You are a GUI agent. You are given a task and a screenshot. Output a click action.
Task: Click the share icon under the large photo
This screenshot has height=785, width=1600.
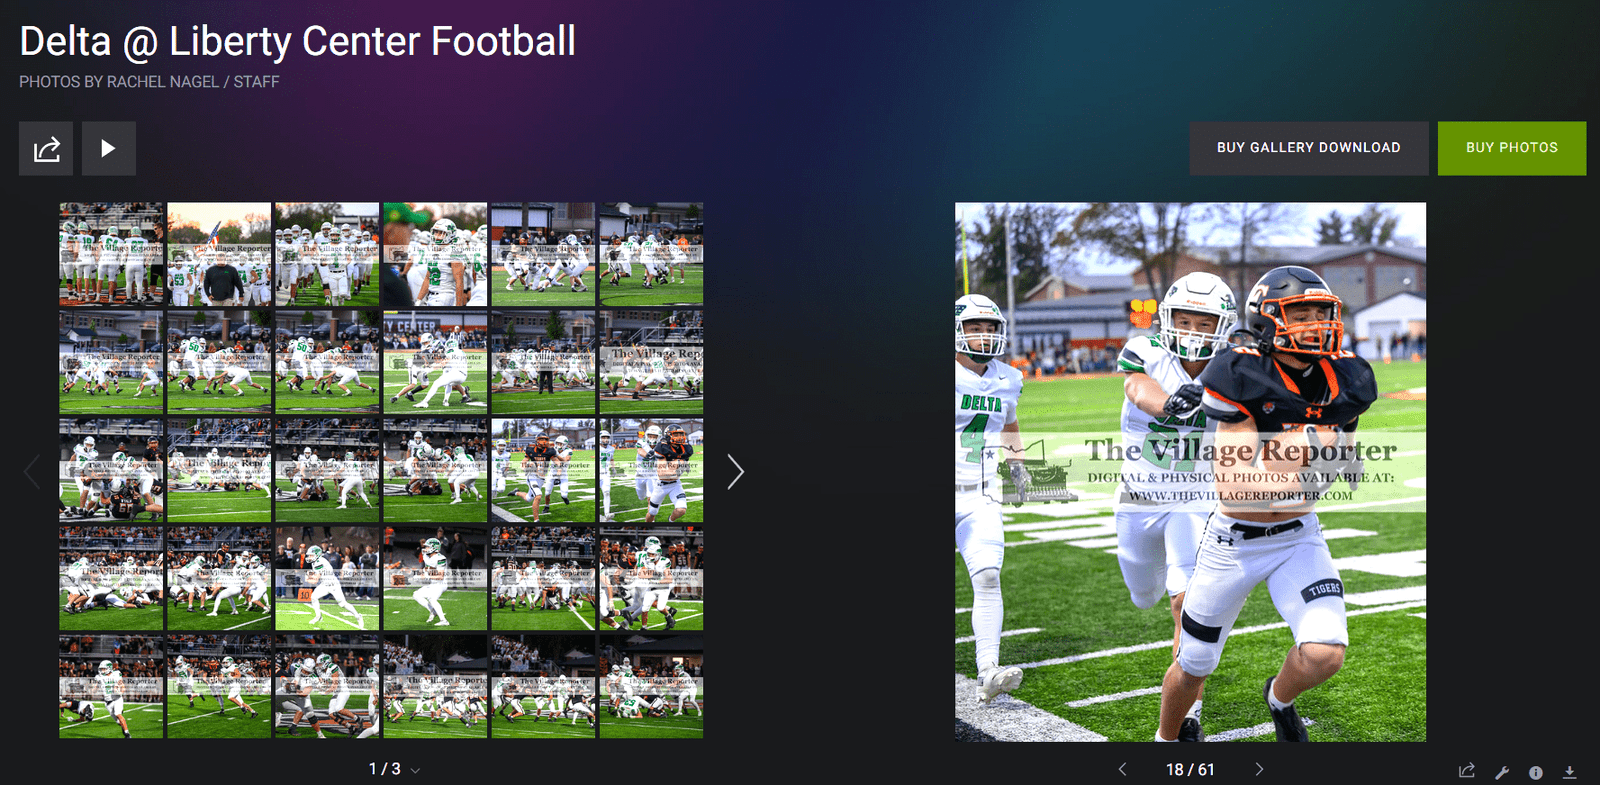(1467, 771)
